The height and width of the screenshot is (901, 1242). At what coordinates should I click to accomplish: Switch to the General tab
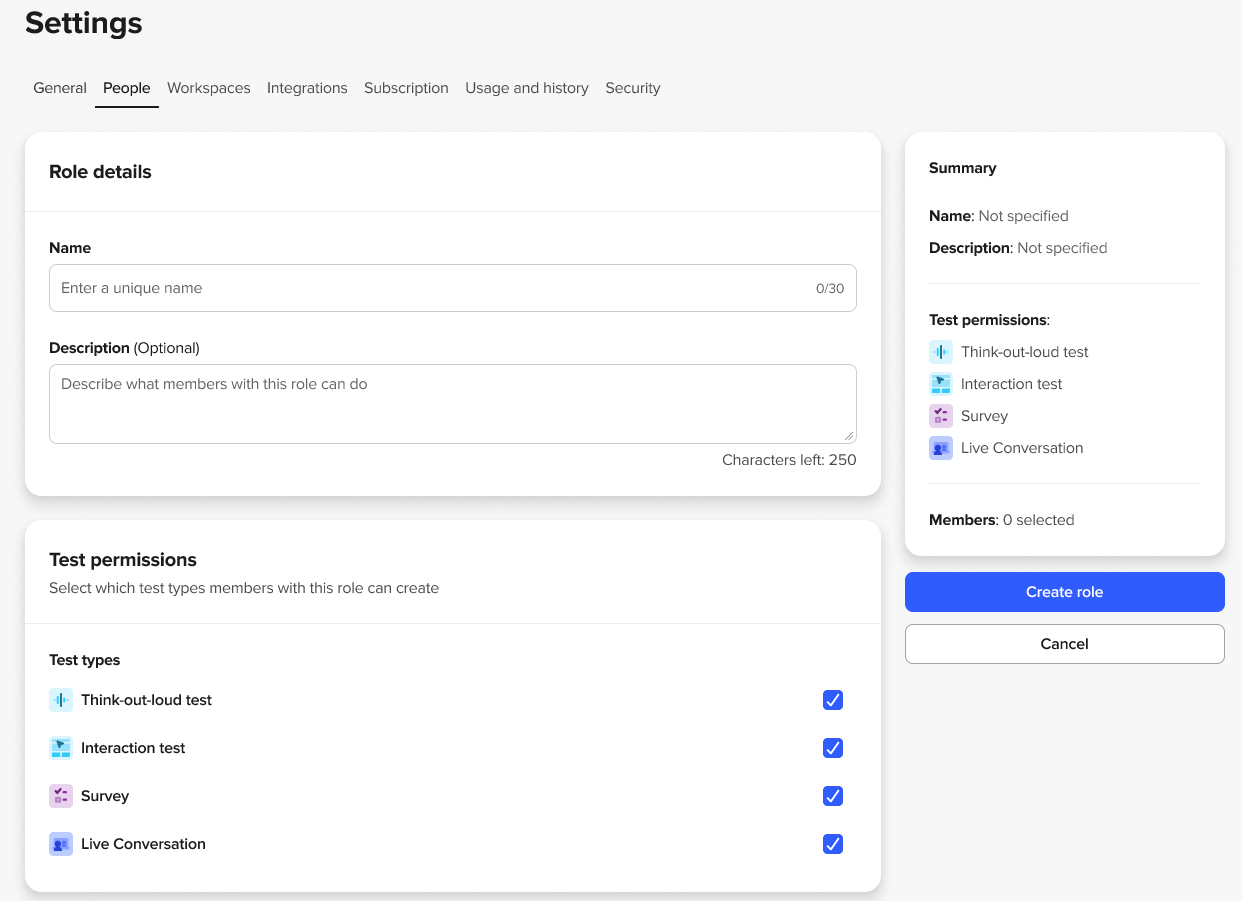point(60,88)
